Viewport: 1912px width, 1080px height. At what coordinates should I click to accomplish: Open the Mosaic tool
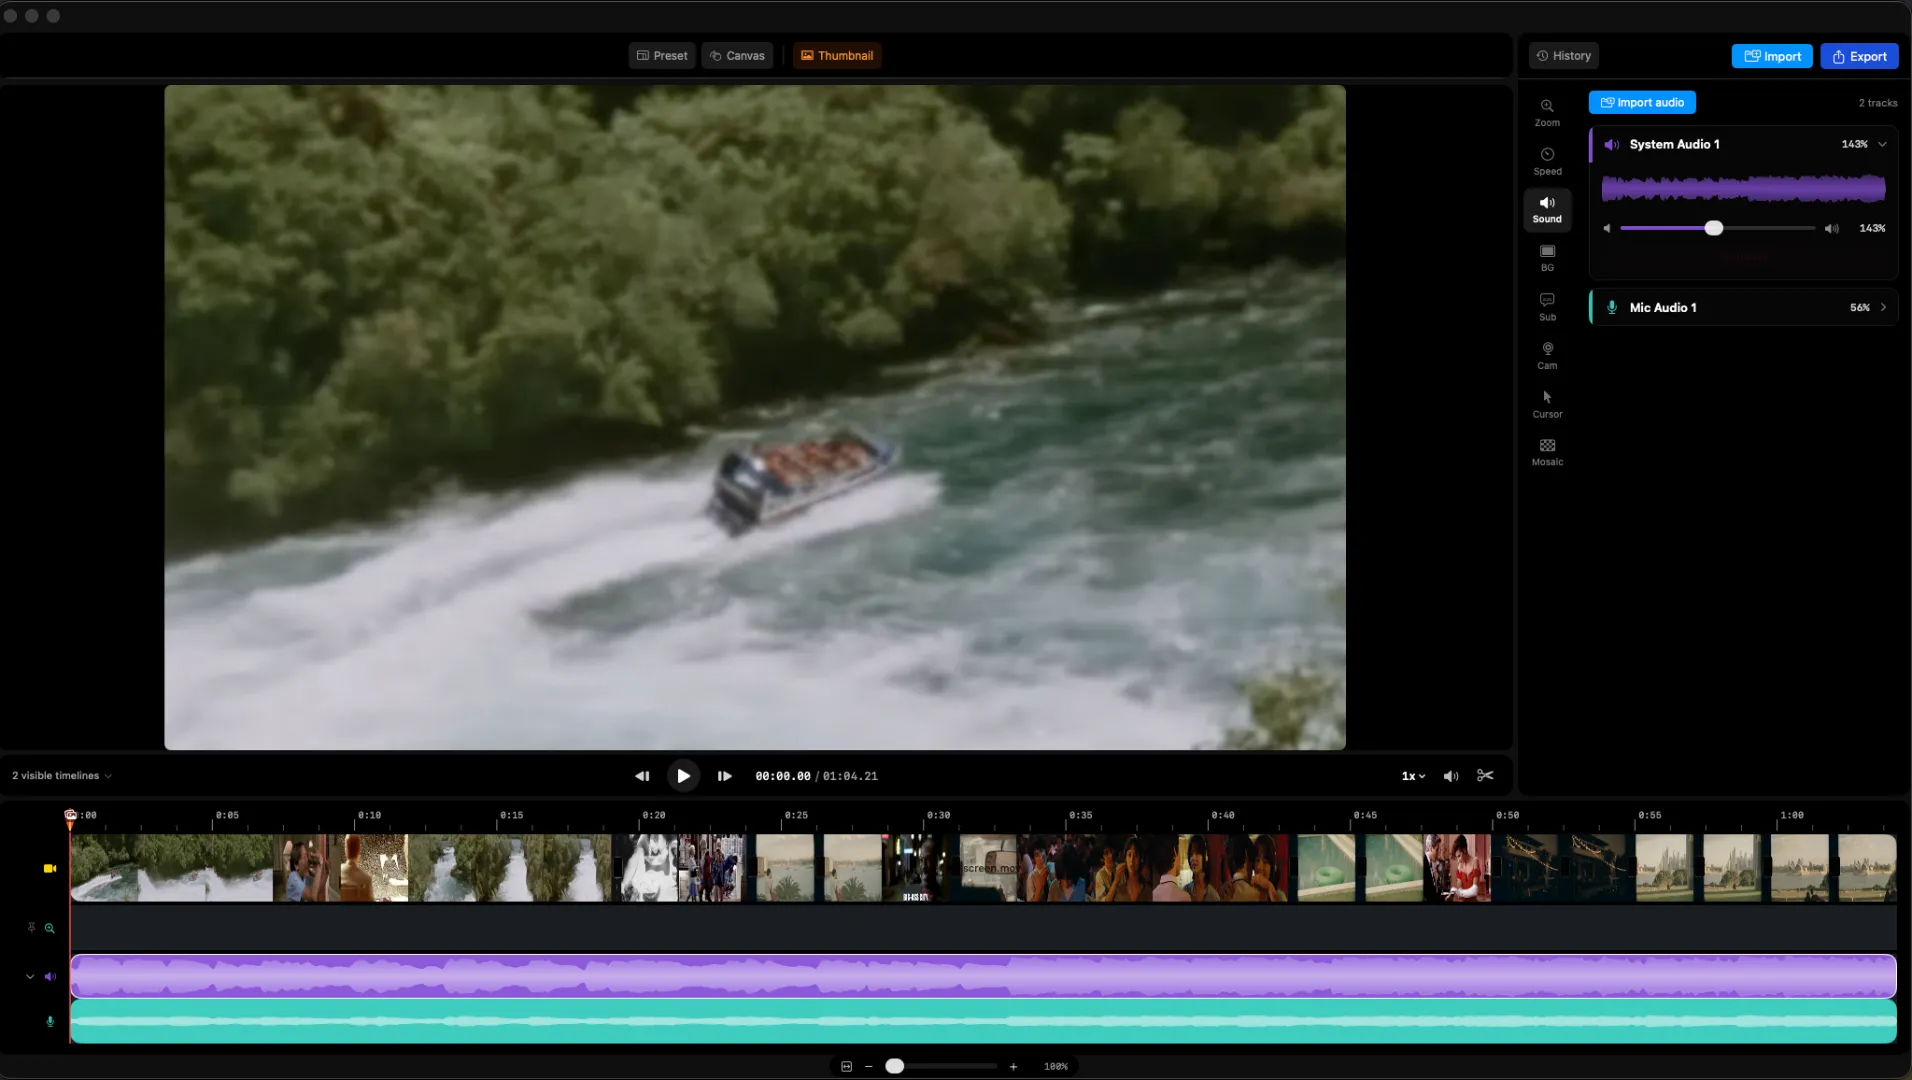click(x=1546, y=452)
